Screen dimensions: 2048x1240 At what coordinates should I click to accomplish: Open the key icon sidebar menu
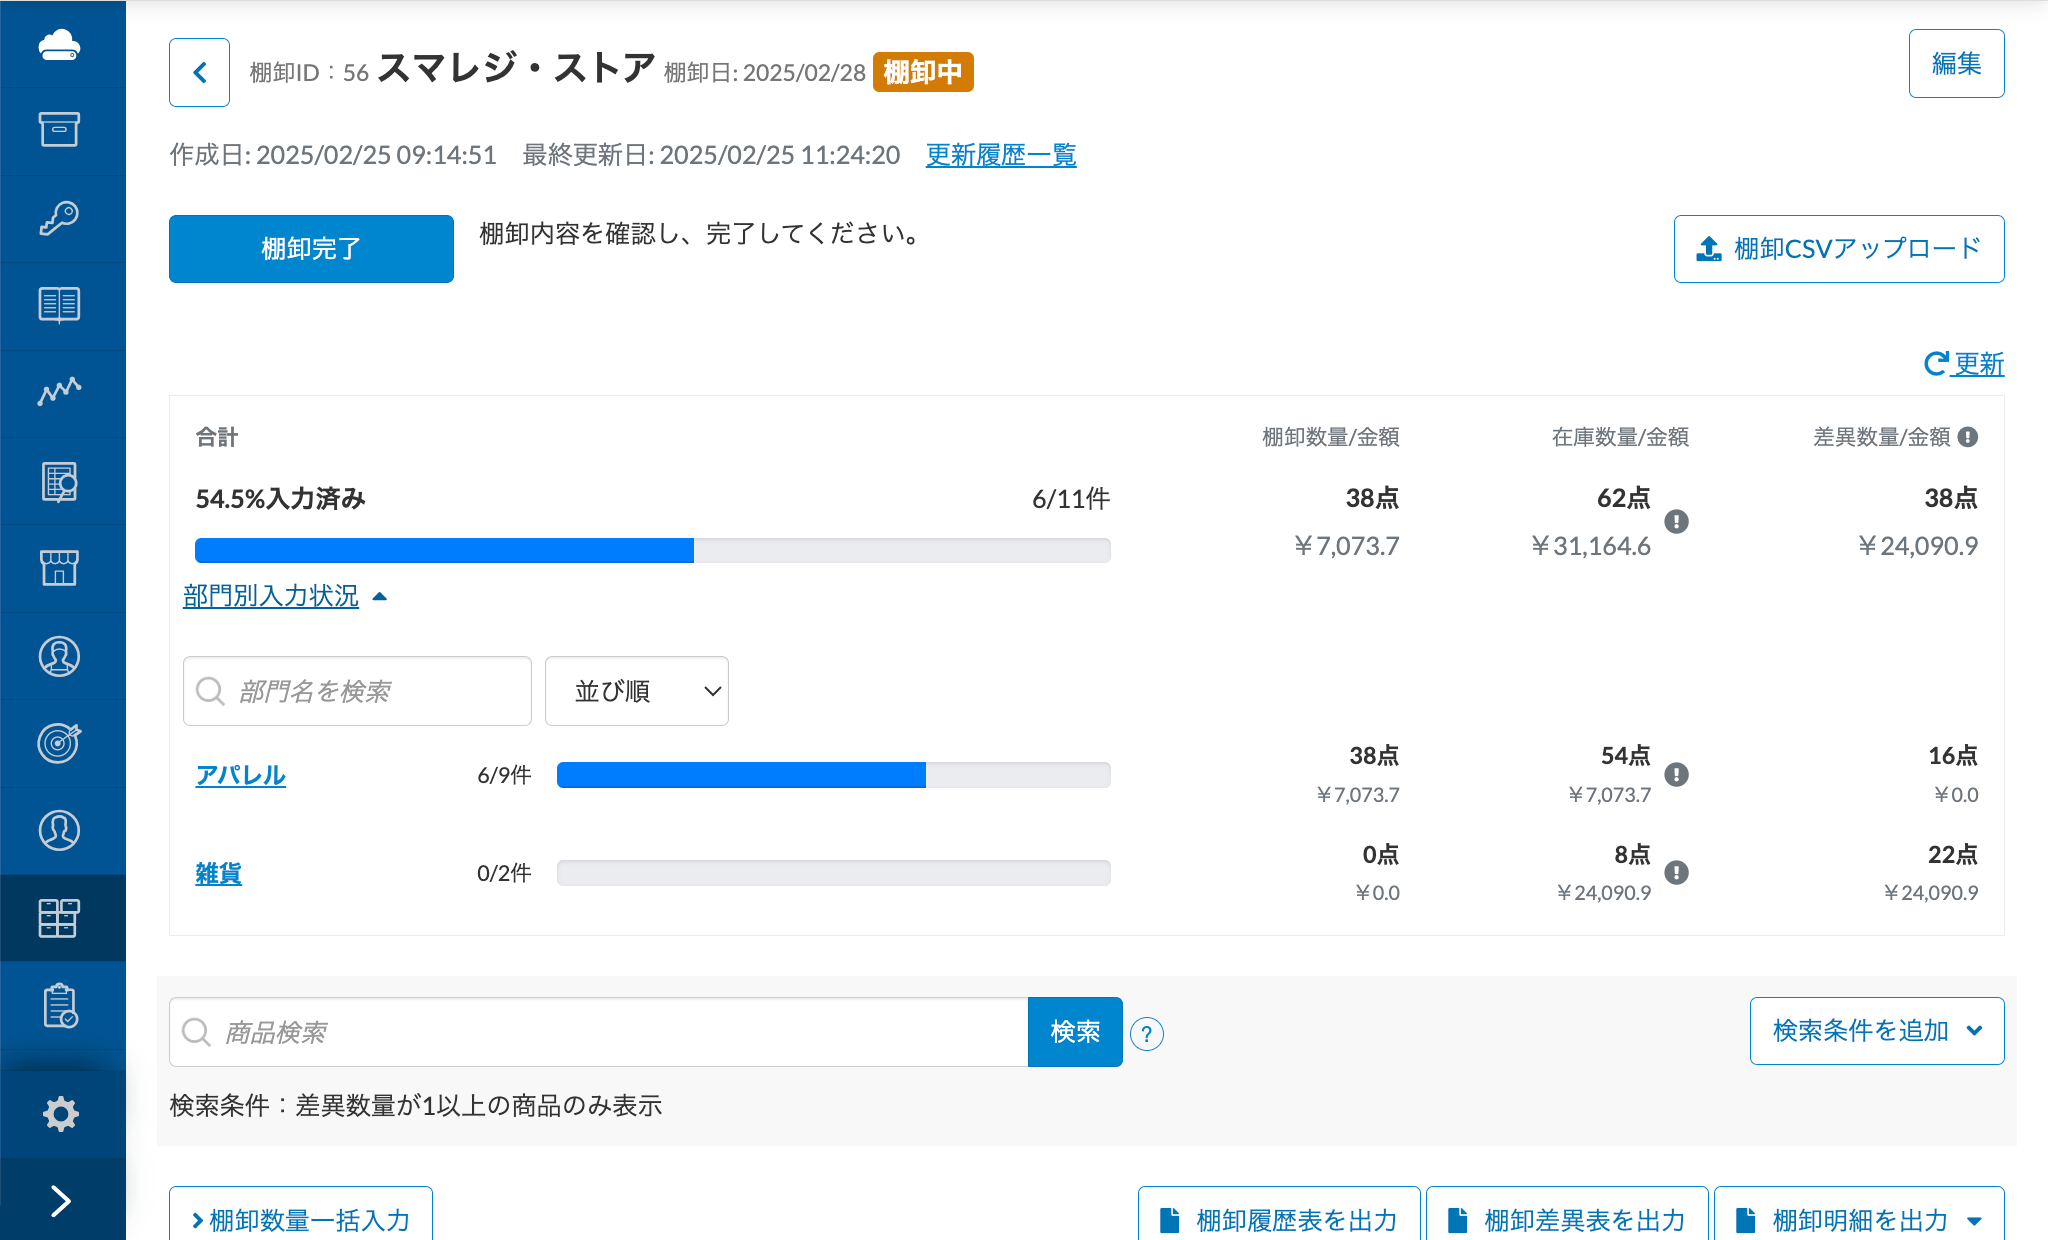click(59, 218)
